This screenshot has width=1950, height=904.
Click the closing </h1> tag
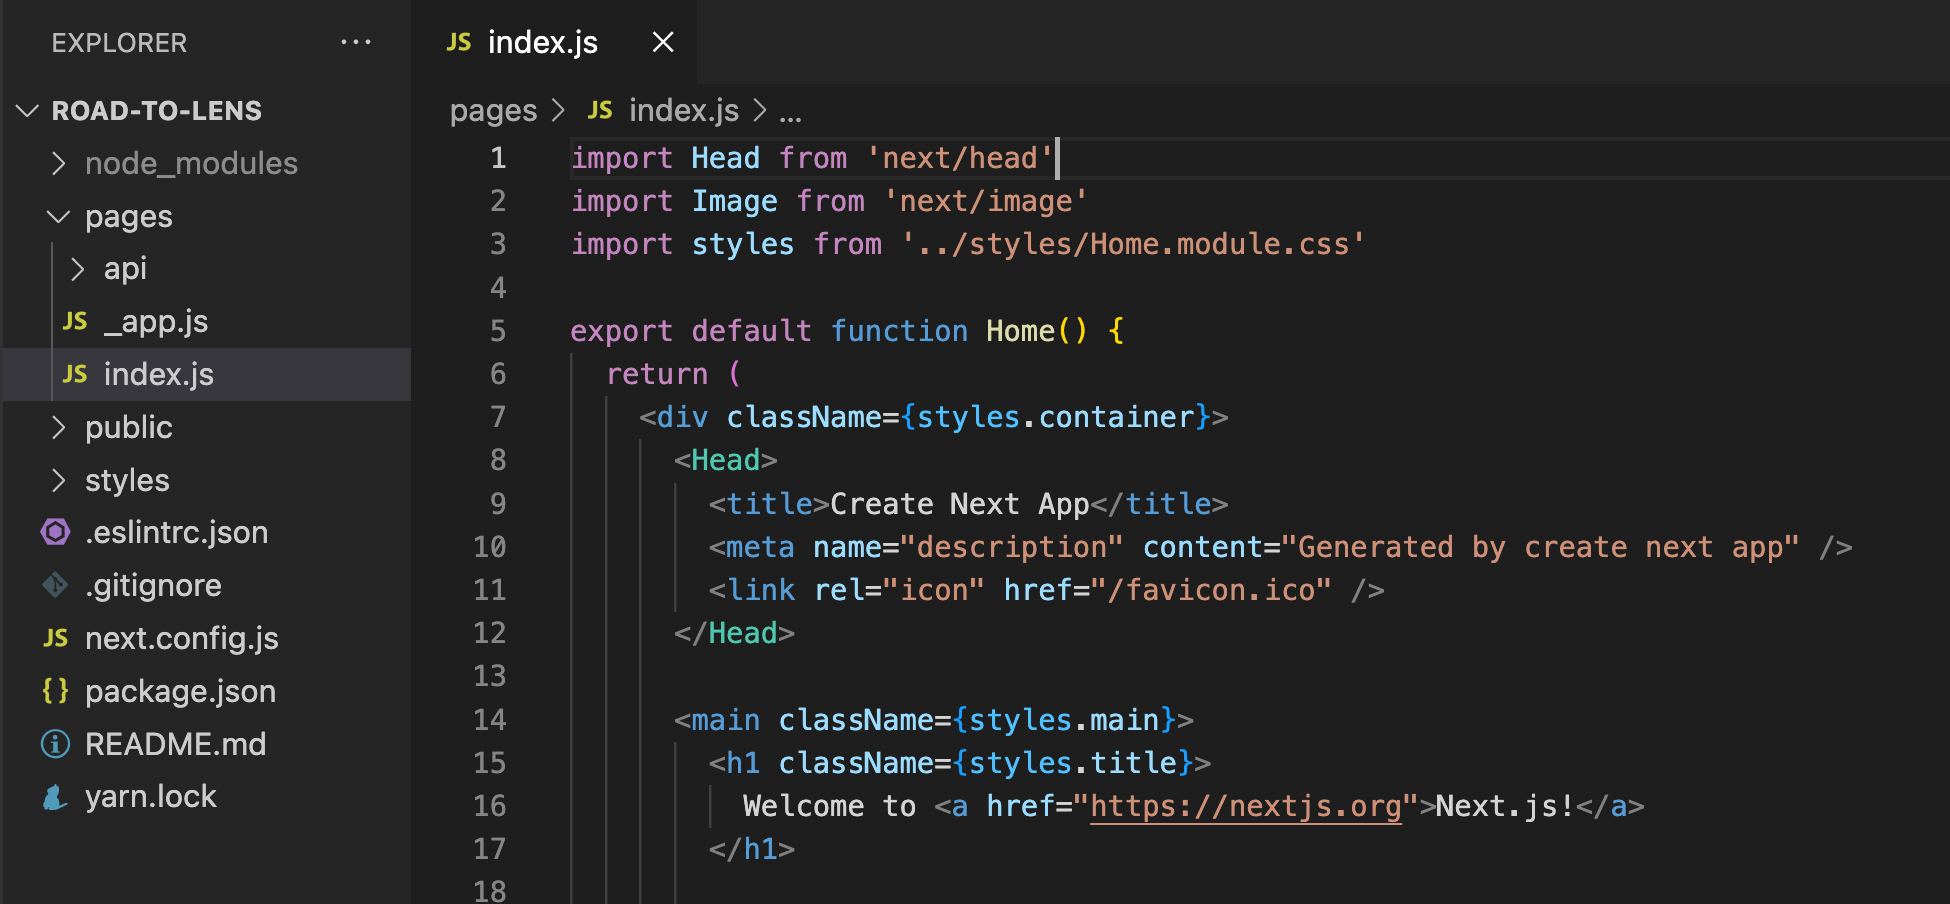pos(752,849)
